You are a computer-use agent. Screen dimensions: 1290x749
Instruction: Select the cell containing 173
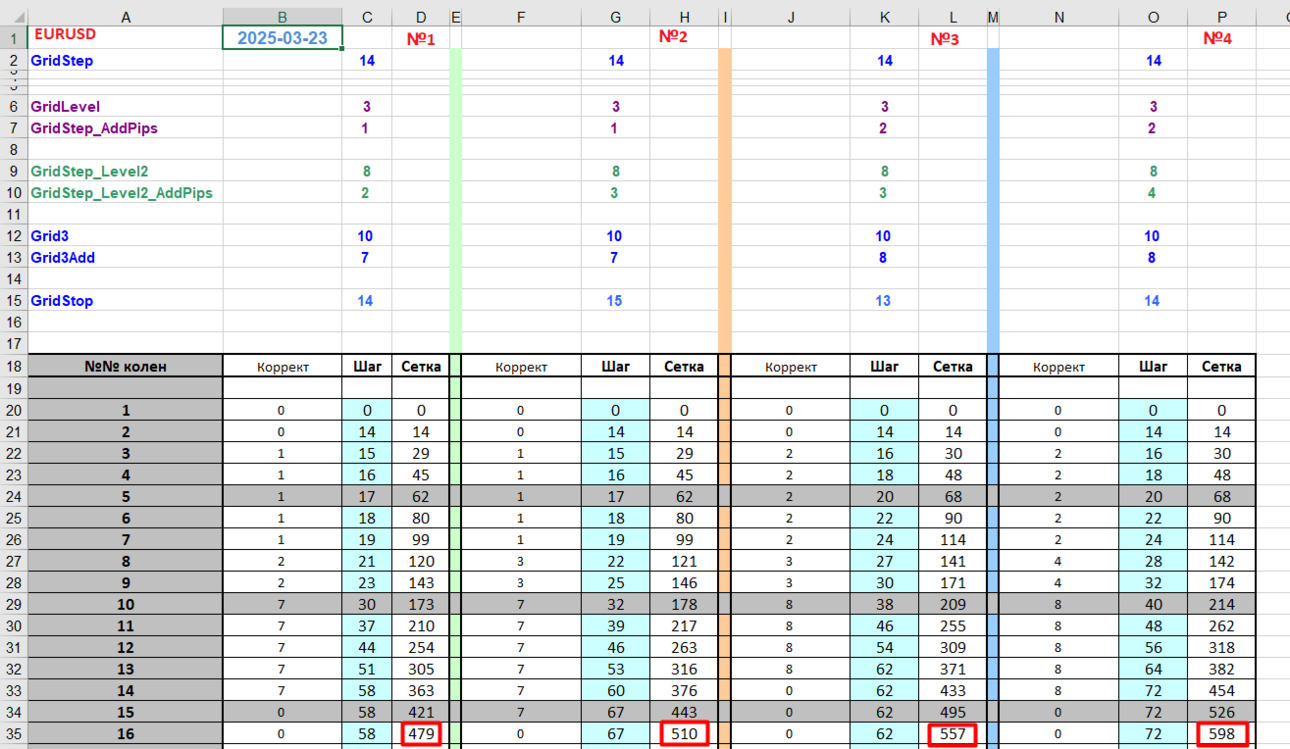point(421,604)
